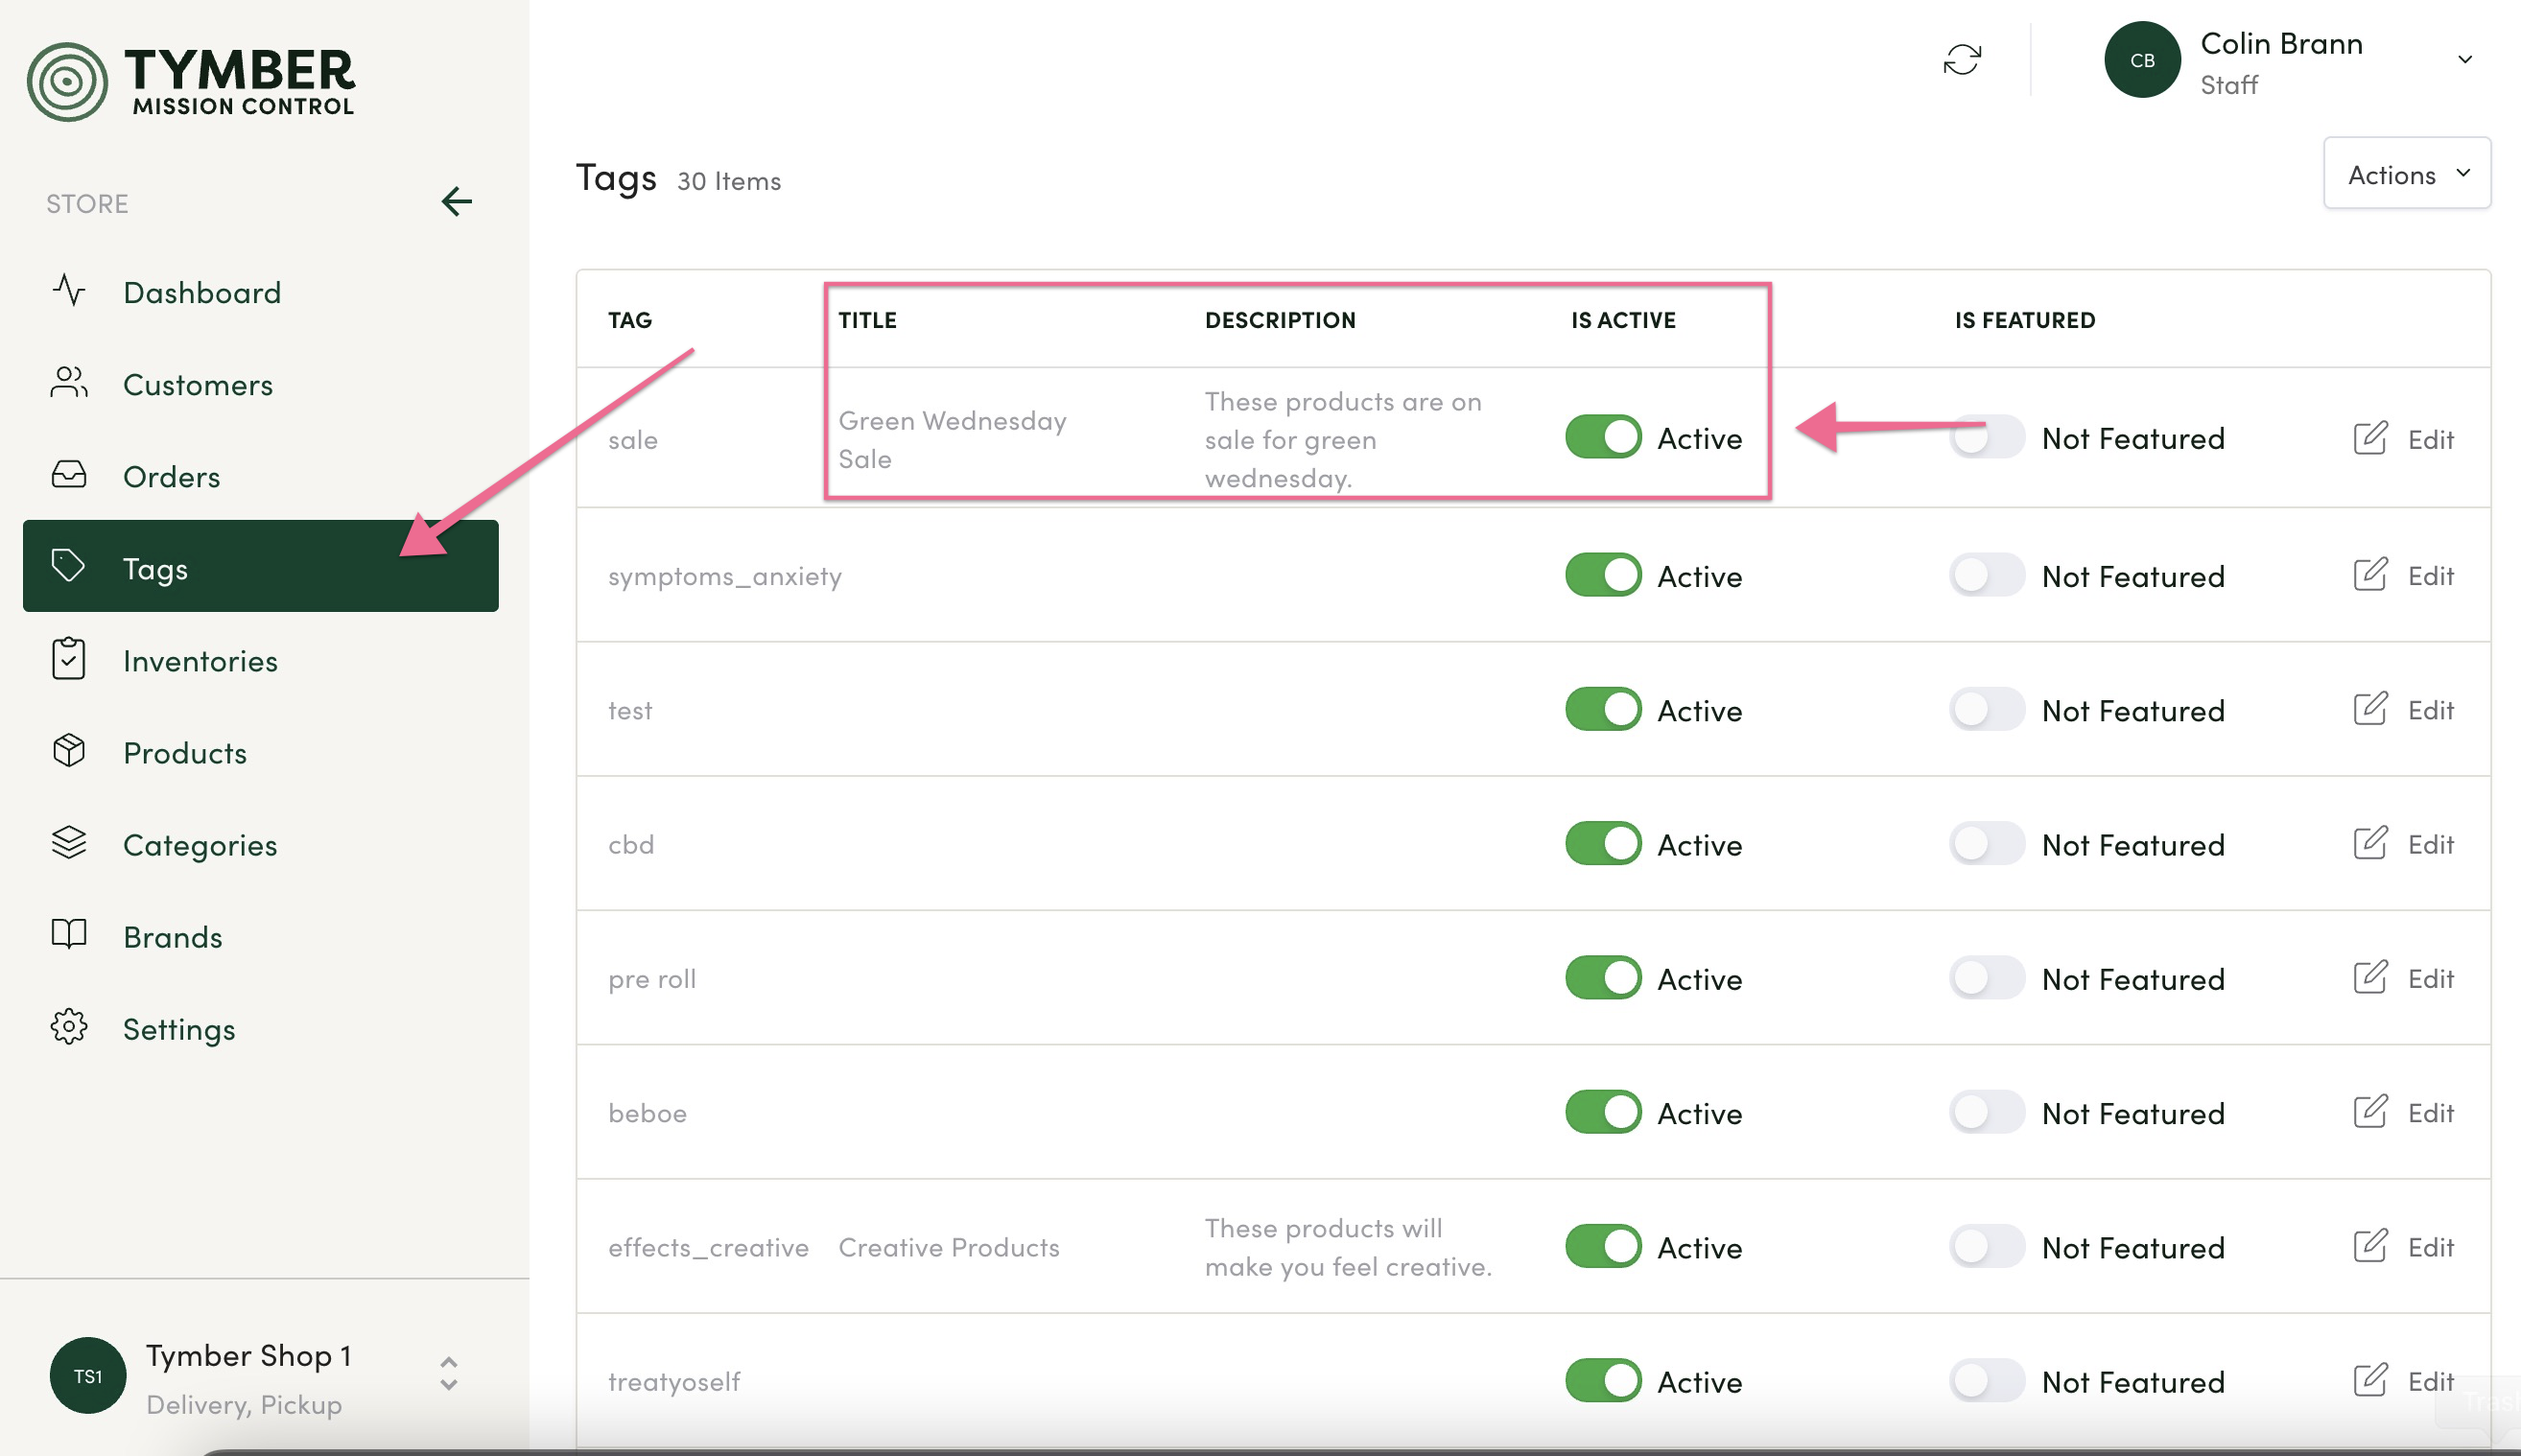Select Inventories in the sidebar
This screenshot has width=2521, height=1456.
260,659
